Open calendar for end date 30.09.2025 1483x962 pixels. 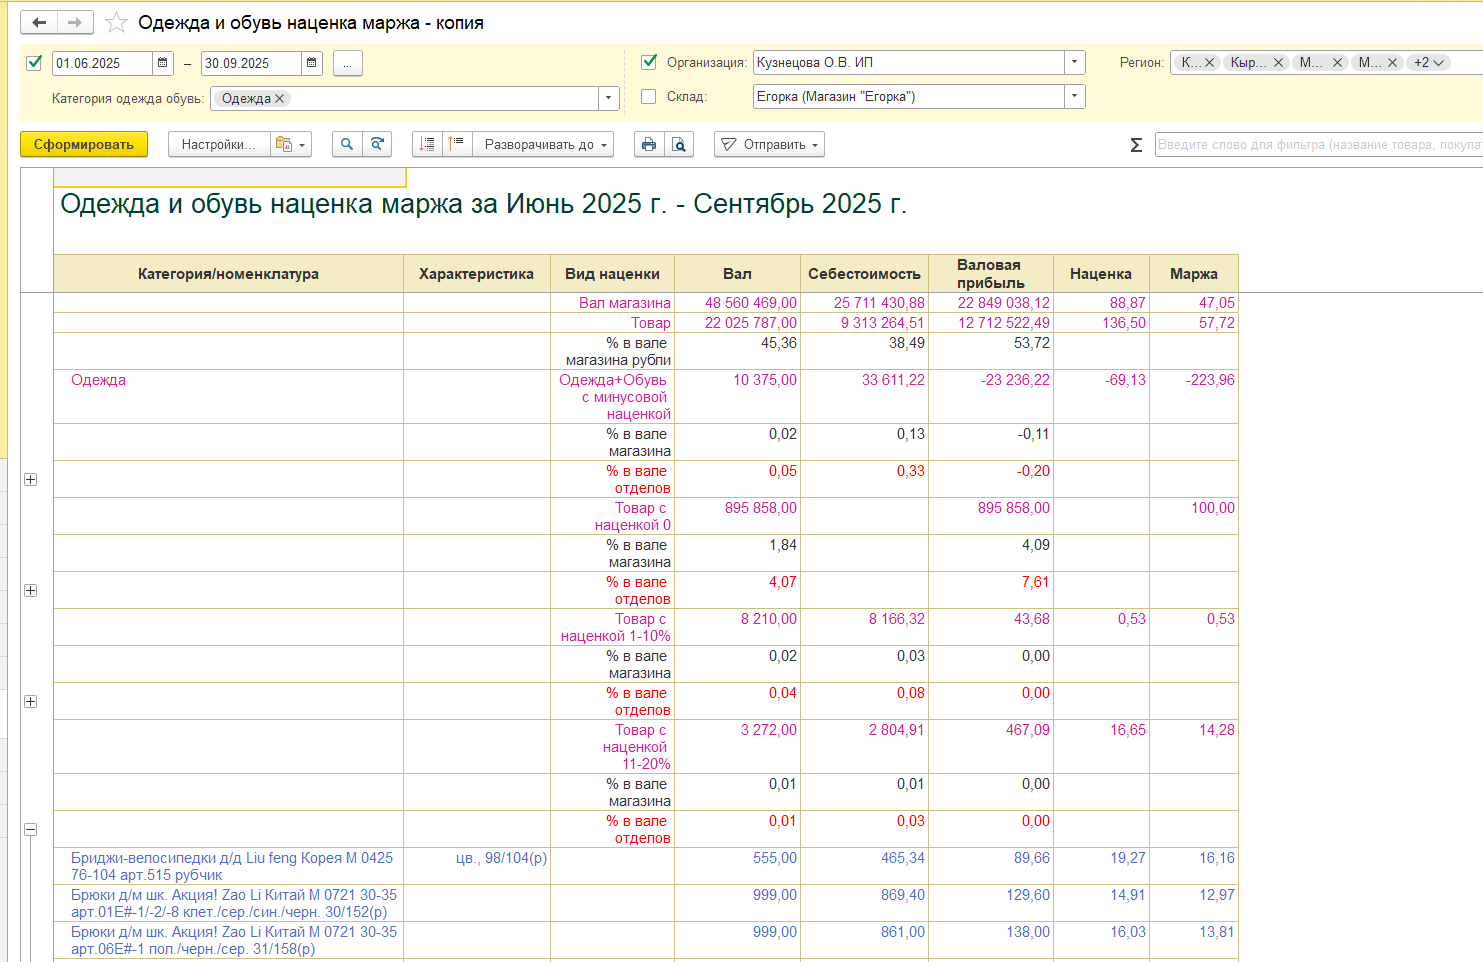(x=312, y=63)
